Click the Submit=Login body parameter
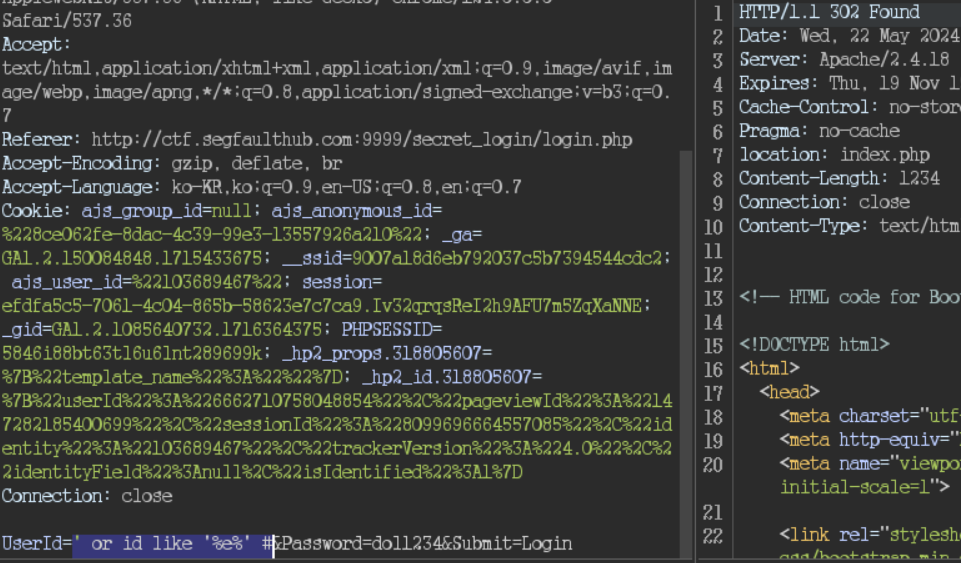 point(512,543)
